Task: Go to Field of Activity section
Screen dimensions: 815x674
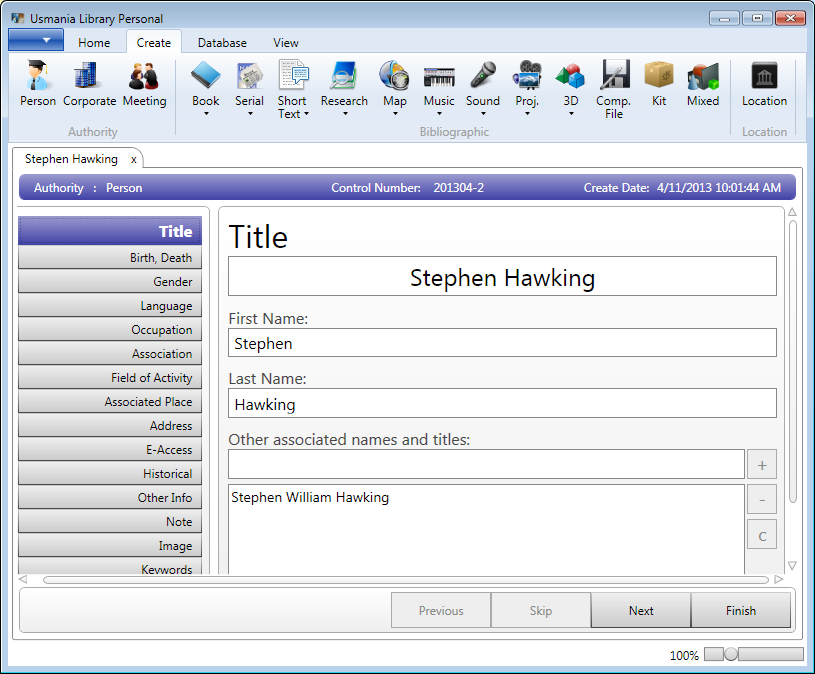Action: pyautogui.click(x=110, y=377)
